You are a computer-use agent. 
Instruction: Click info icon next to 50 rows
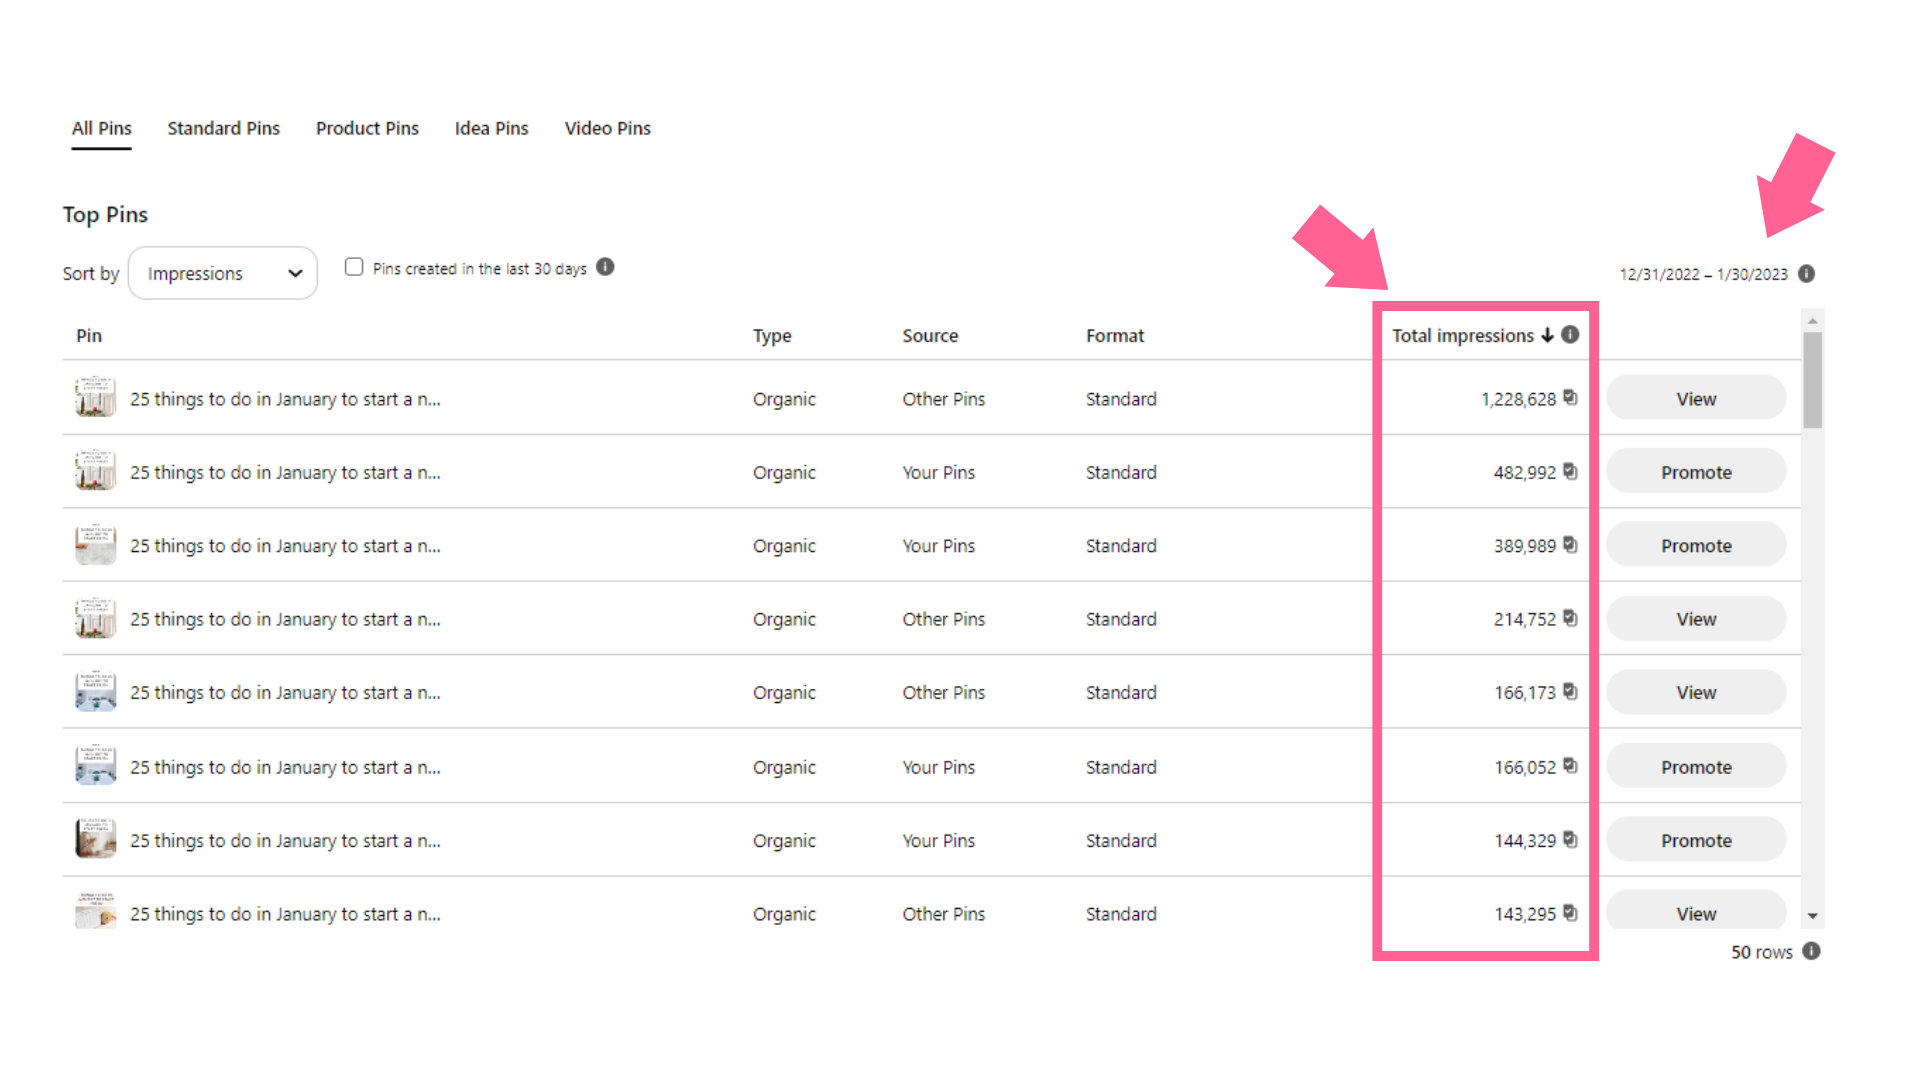[1811, 951]
